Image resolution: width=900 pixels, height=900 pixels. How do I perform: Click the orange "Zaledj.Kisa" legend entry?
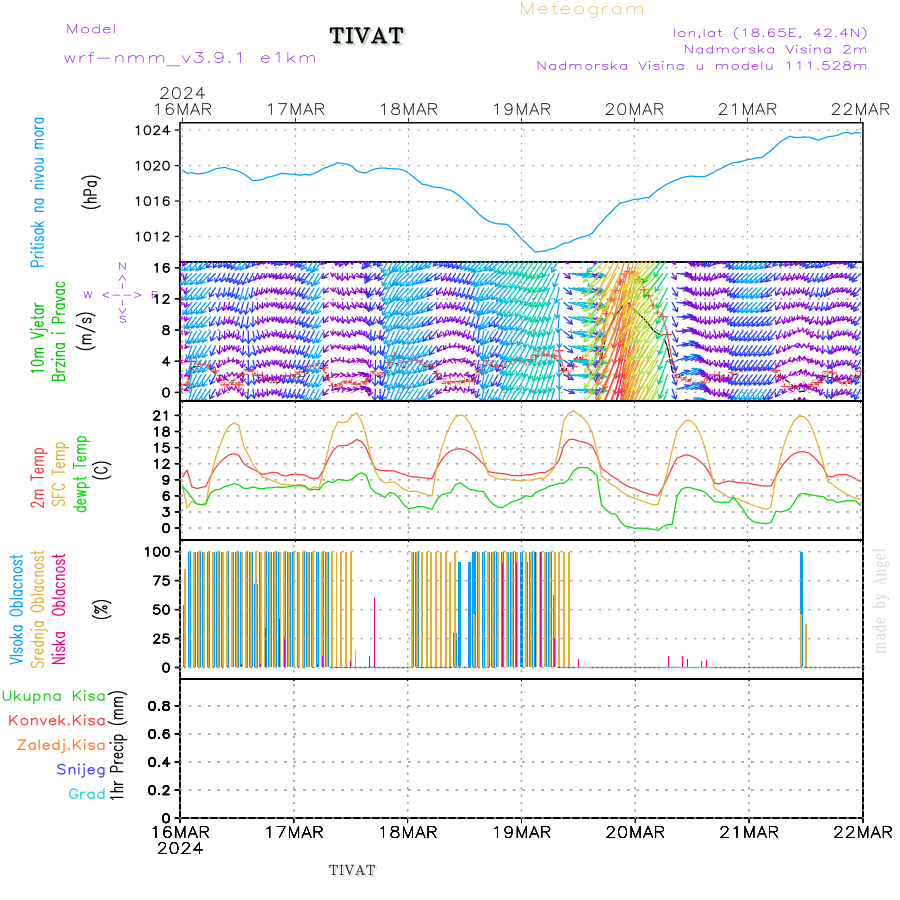pos(61,746)
